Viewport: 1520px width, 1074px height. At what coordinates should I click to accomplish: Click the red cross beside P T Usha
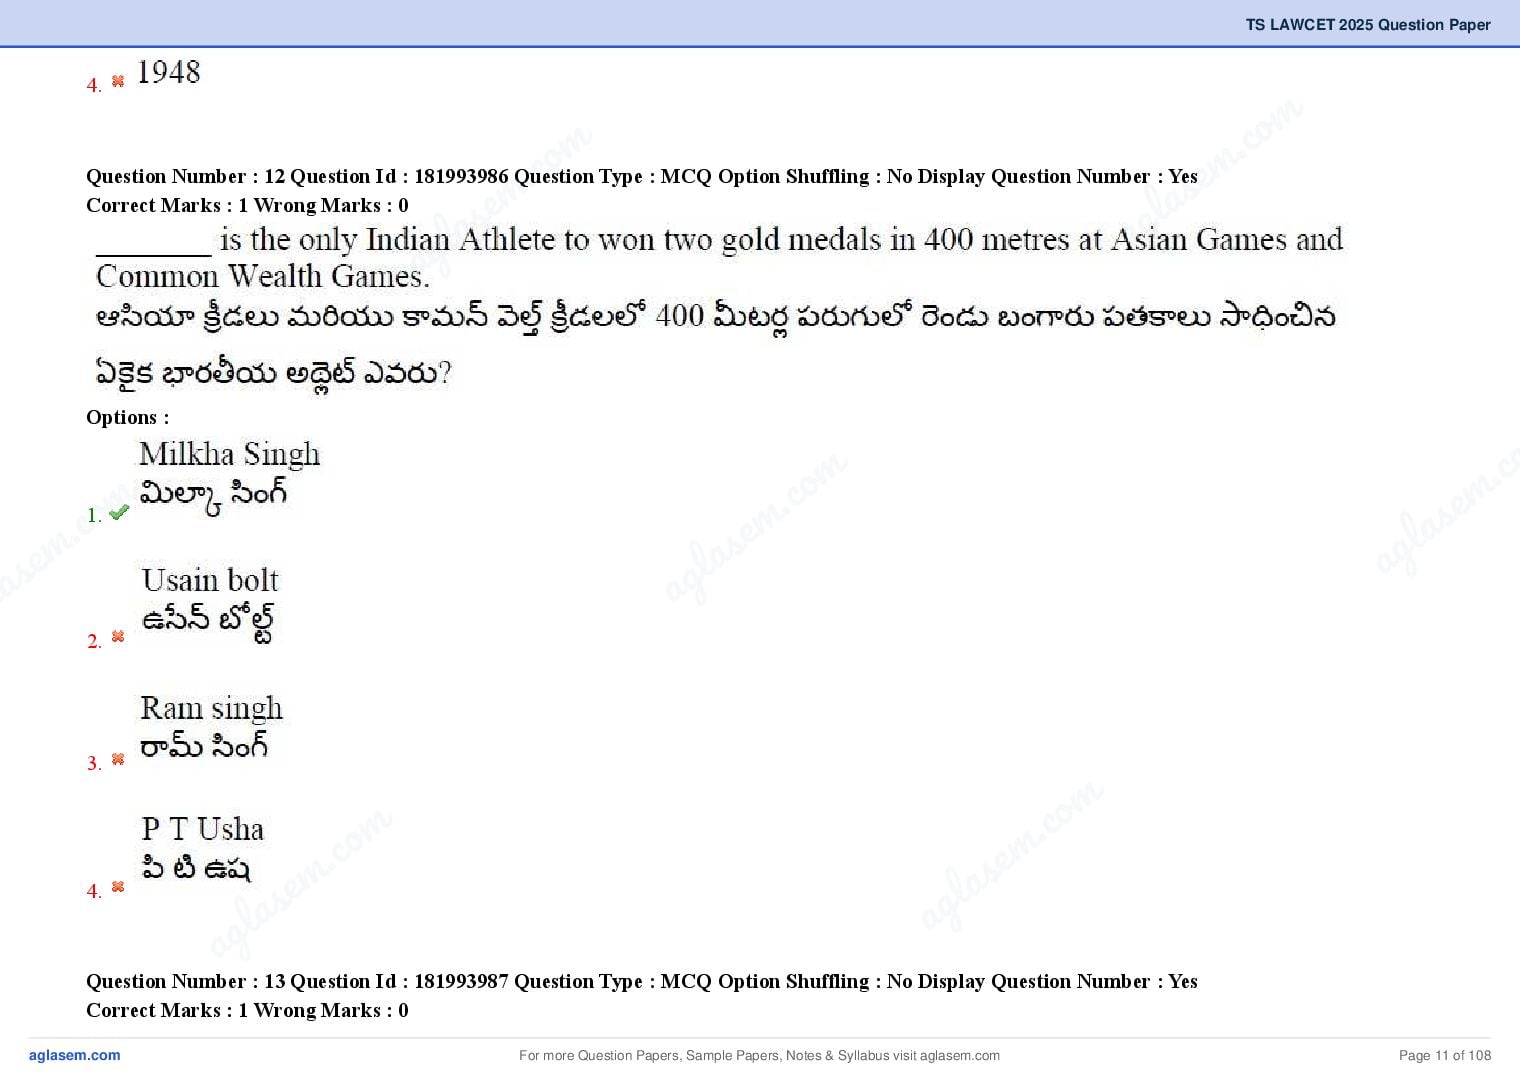pyautogui.click(x=118, y=887)
